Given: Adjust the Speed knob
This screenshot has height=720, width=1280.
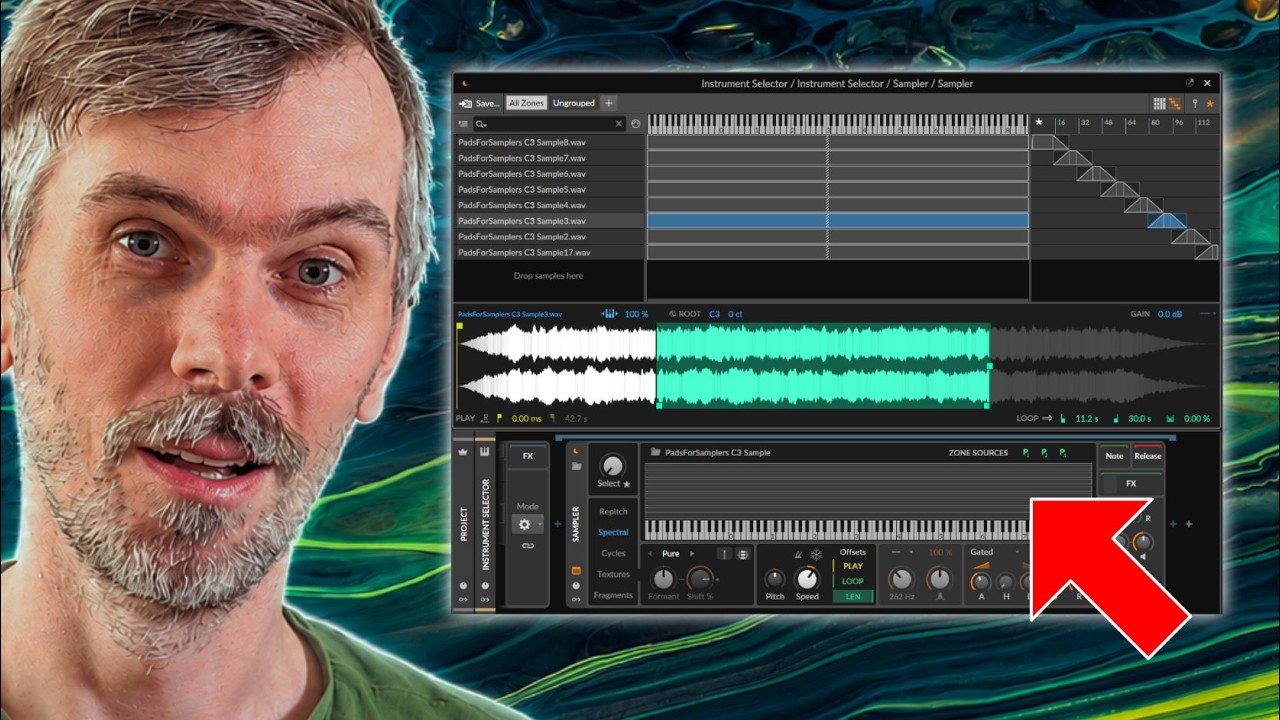Looking at the screenshot, I should (806, 578).
